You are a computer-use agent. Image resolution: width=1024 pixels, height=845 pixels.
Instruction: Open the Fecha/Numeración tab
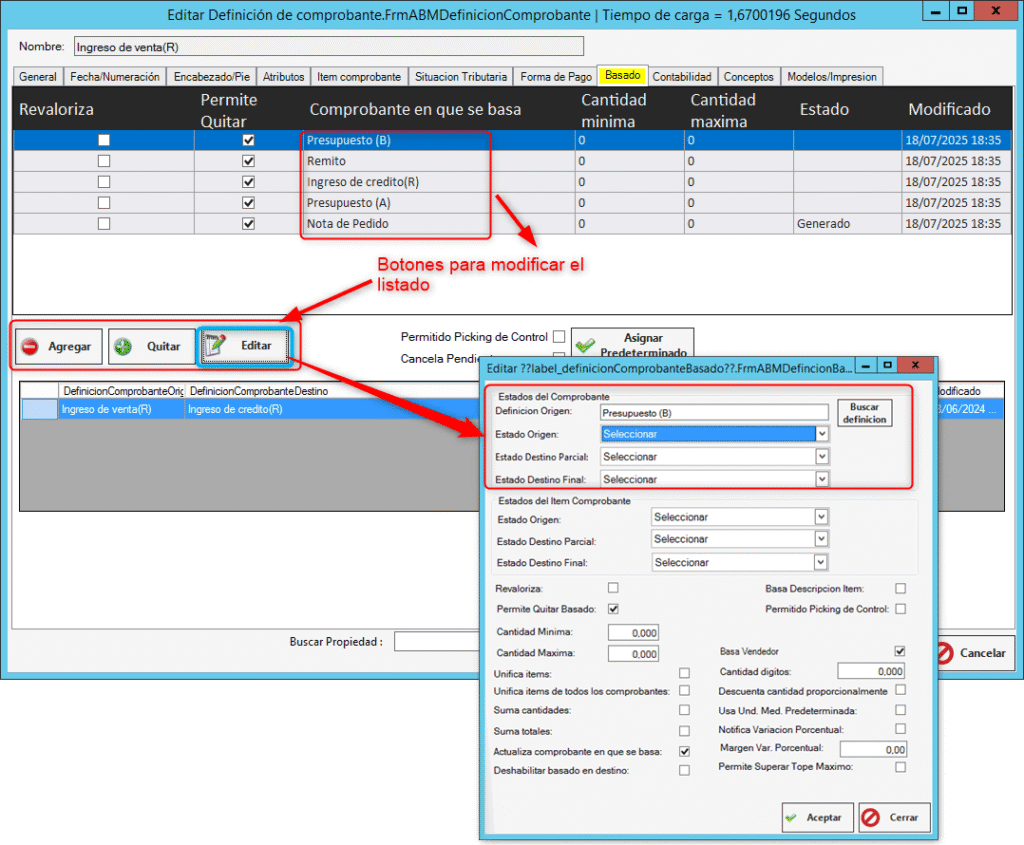(114, 77)
